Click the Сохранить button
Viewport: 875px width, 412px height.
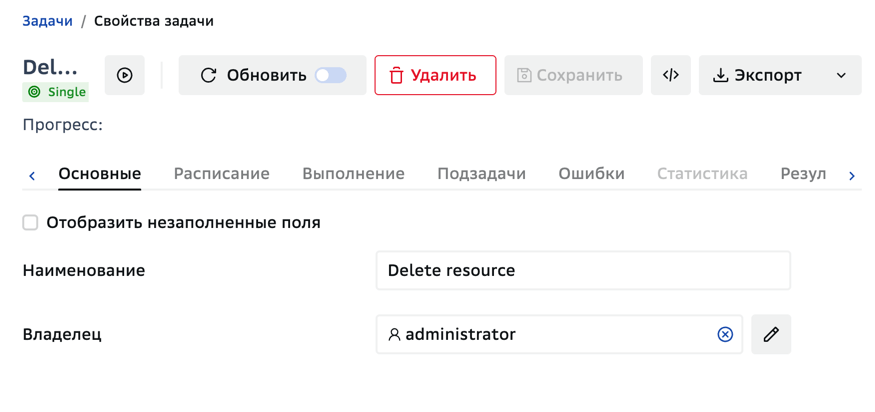(574, 75)
